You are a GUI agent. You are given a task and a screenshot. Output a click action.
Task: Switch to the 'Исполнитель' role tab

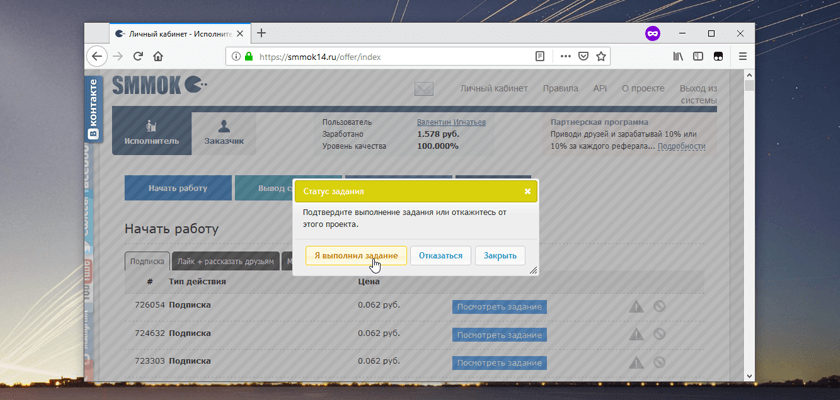[152, 133]
